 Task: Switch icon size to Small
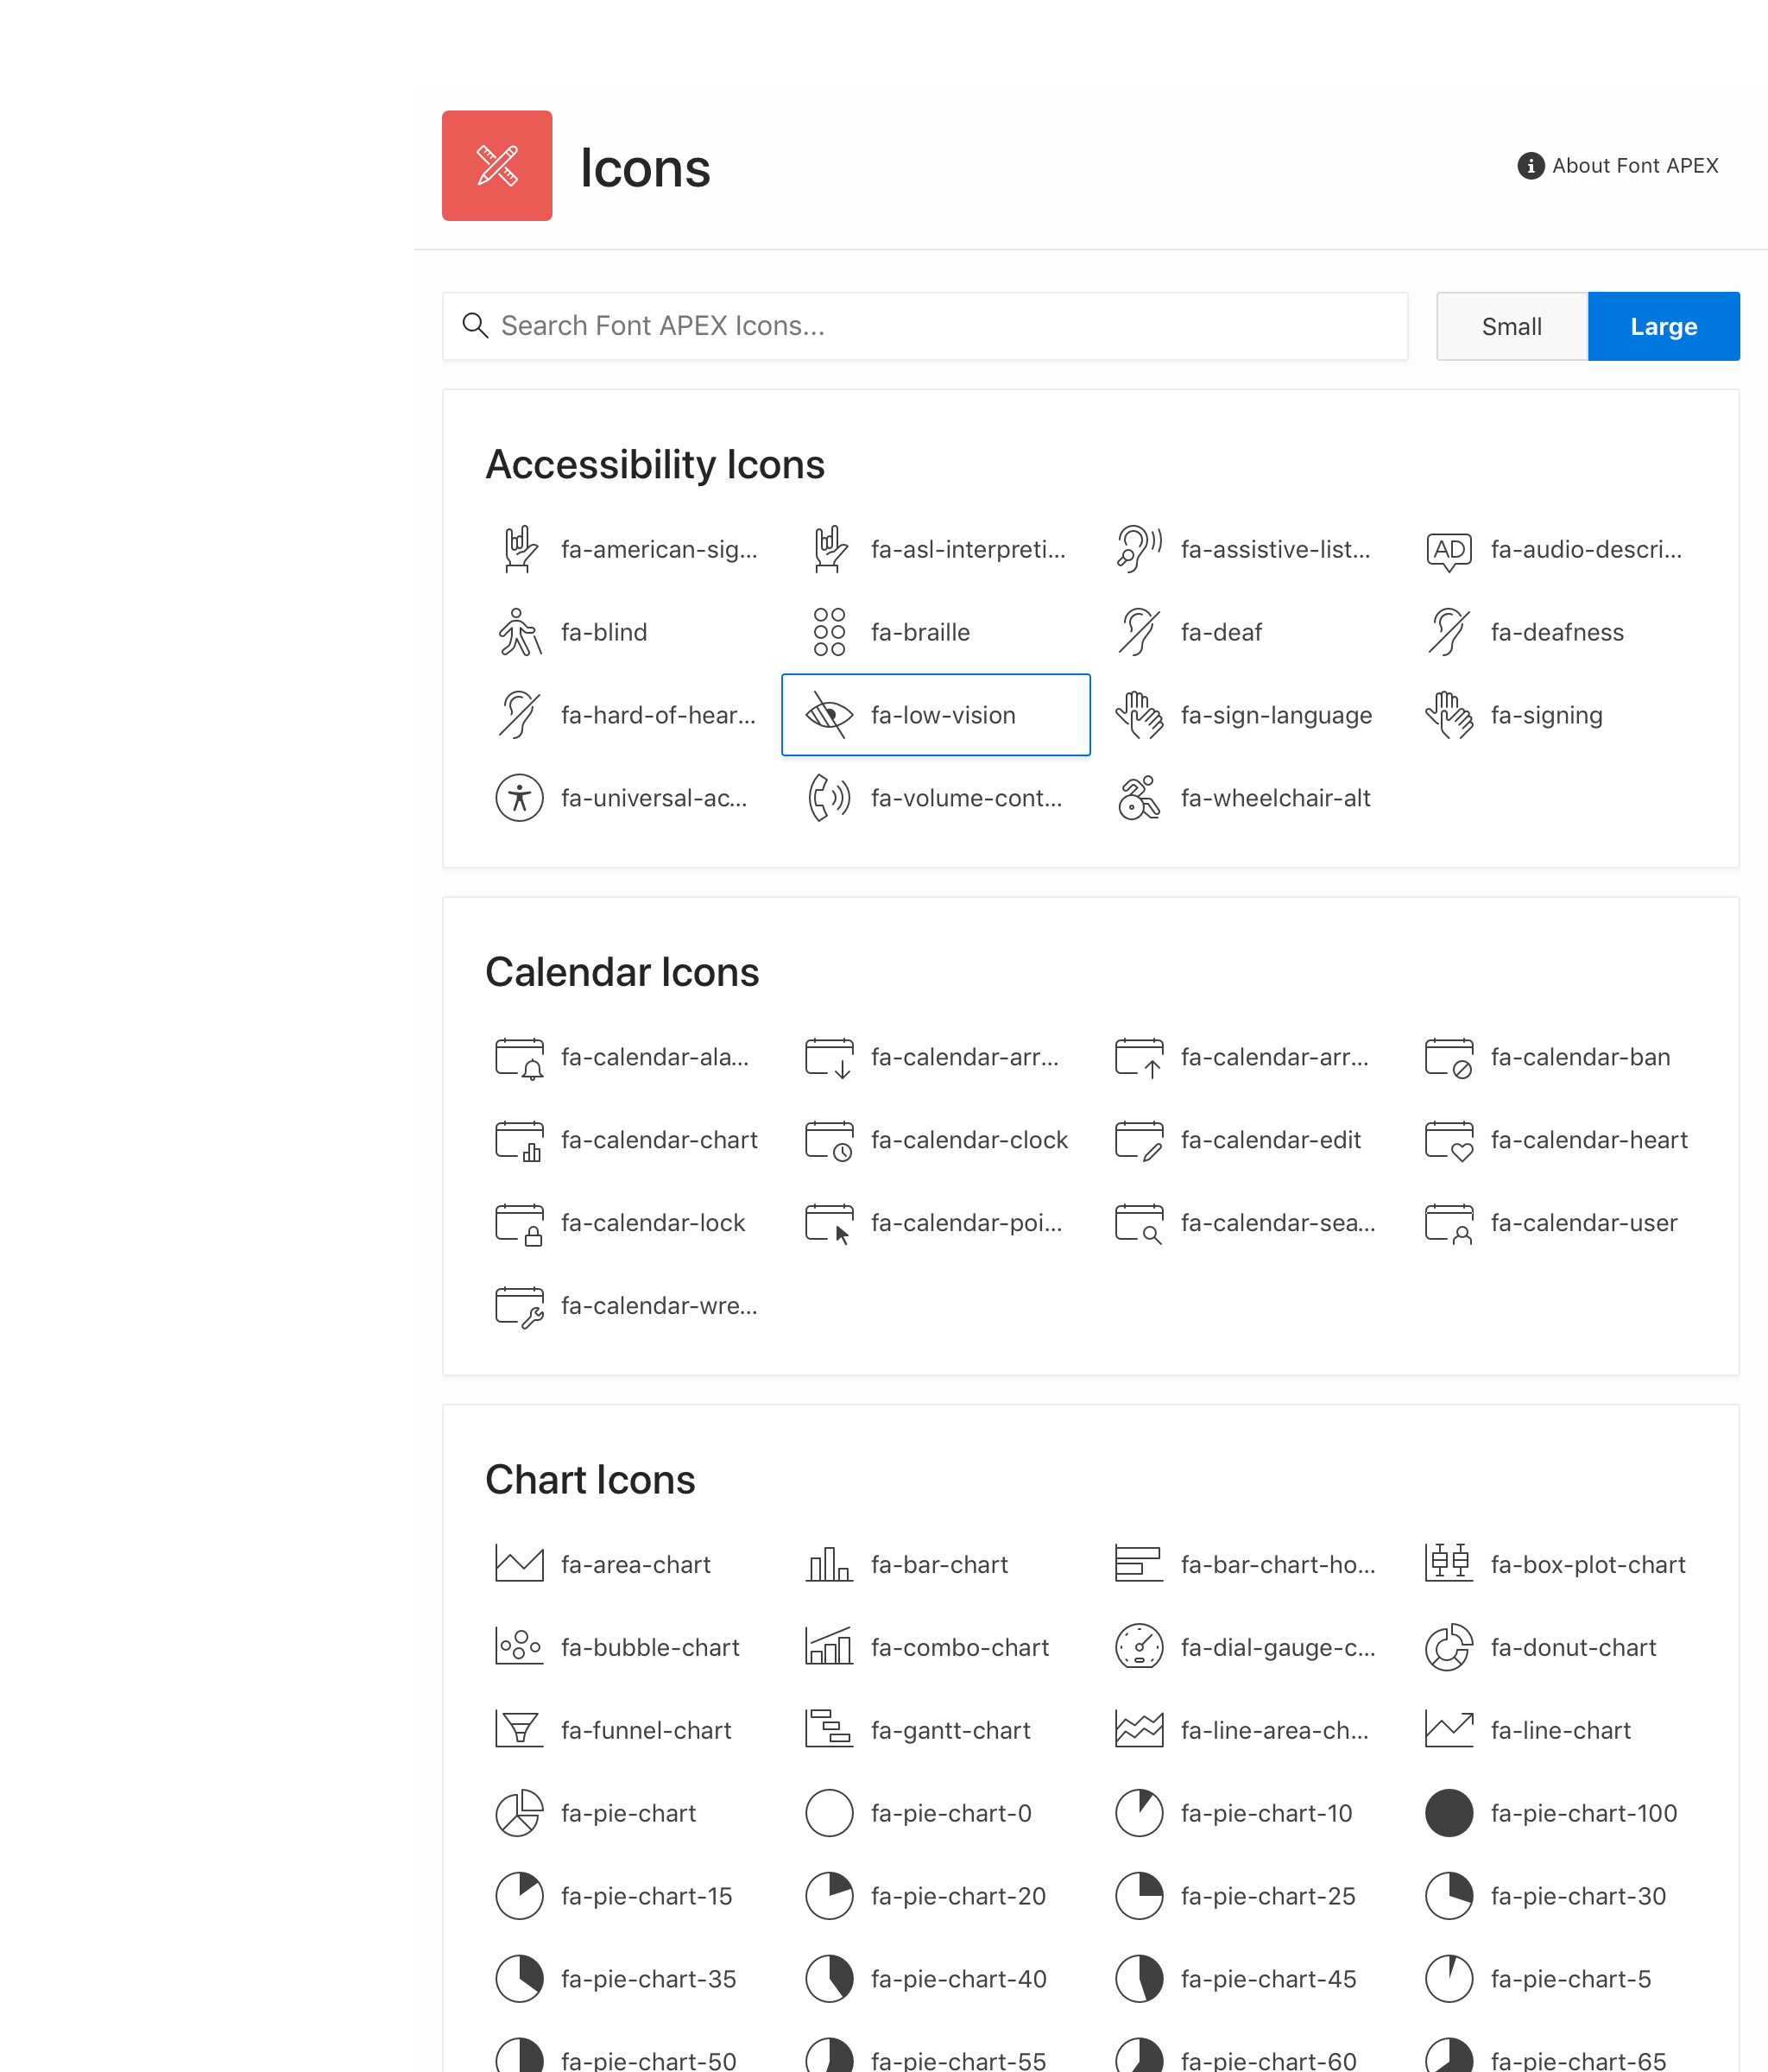(x=1511, y=325)
